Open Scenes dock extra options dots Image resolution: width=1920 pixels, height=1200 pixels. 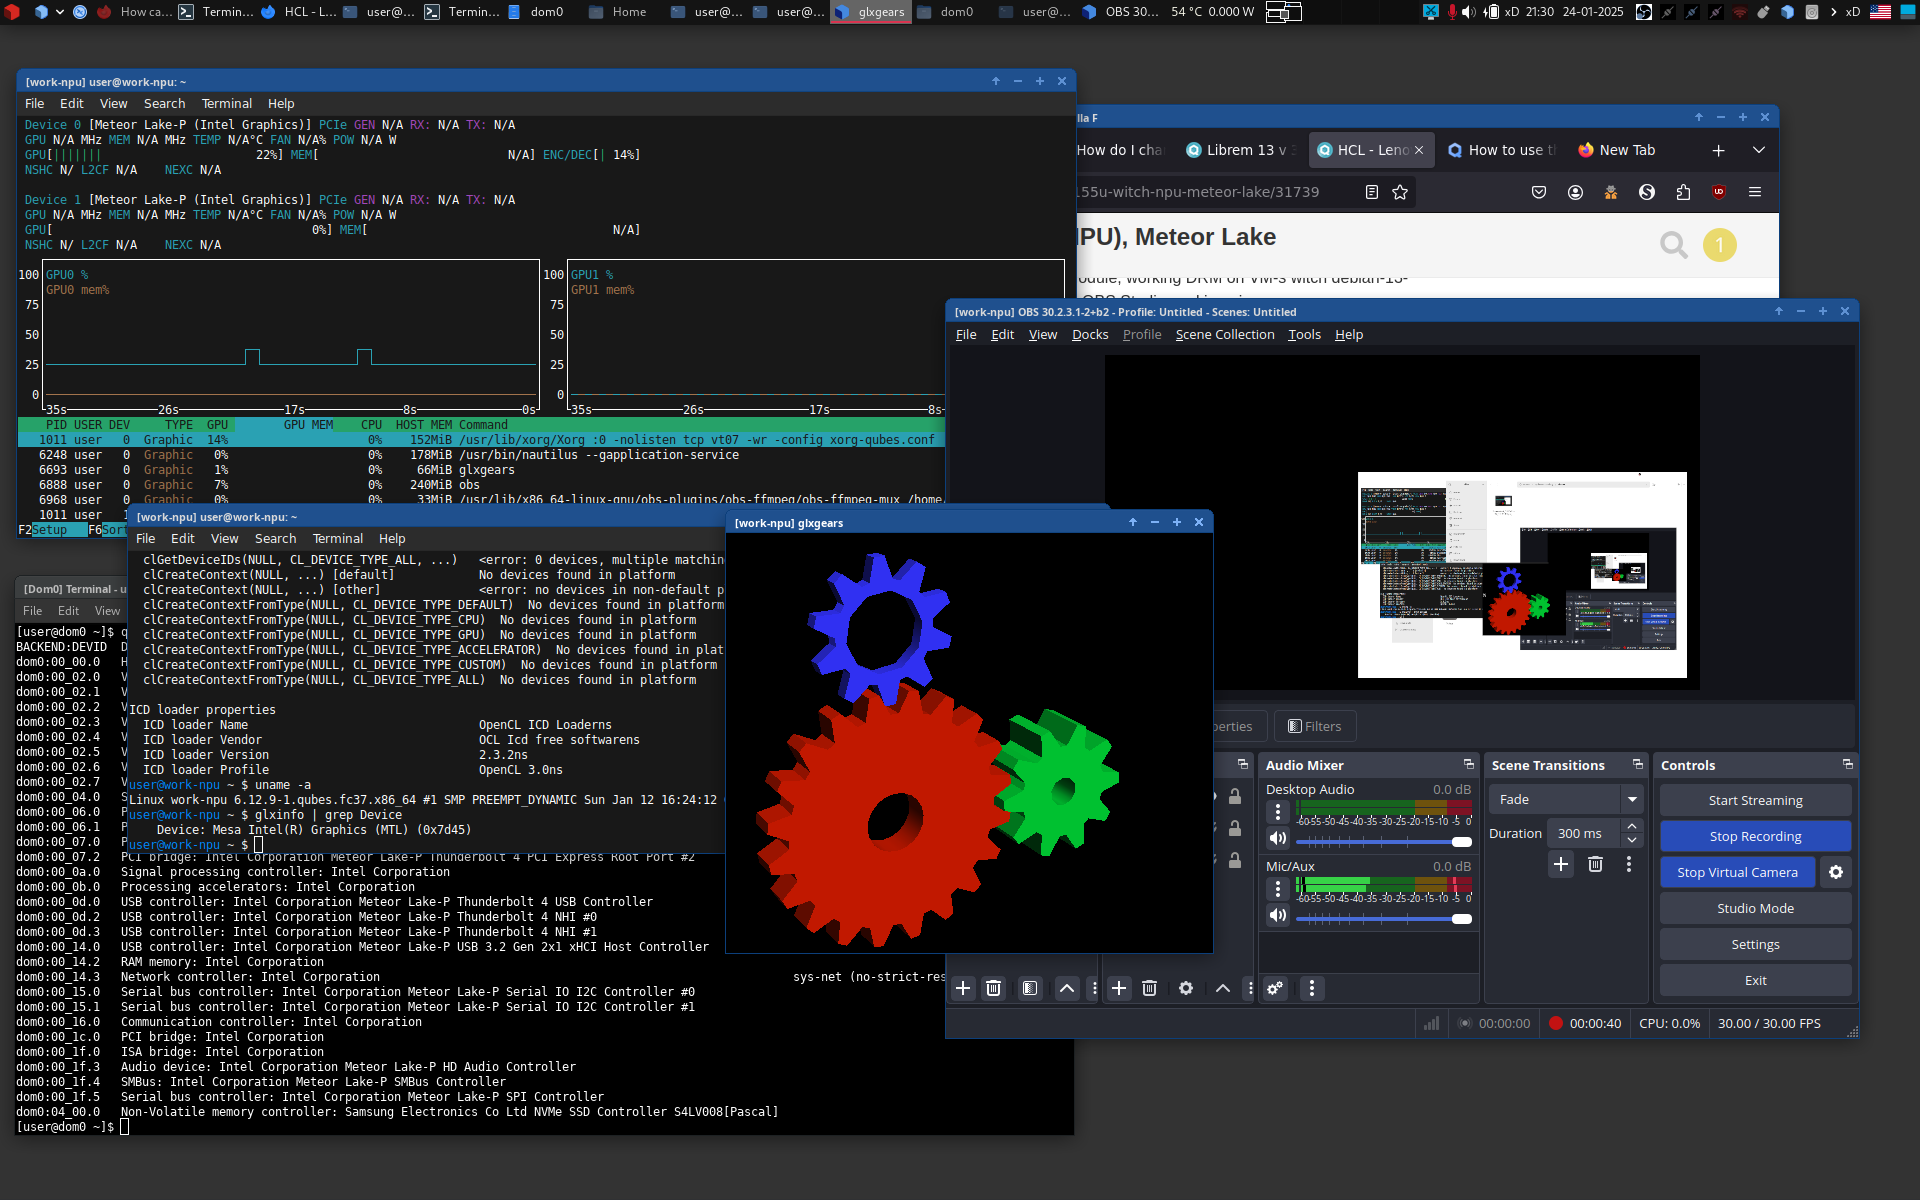[x=1095, y=988]
